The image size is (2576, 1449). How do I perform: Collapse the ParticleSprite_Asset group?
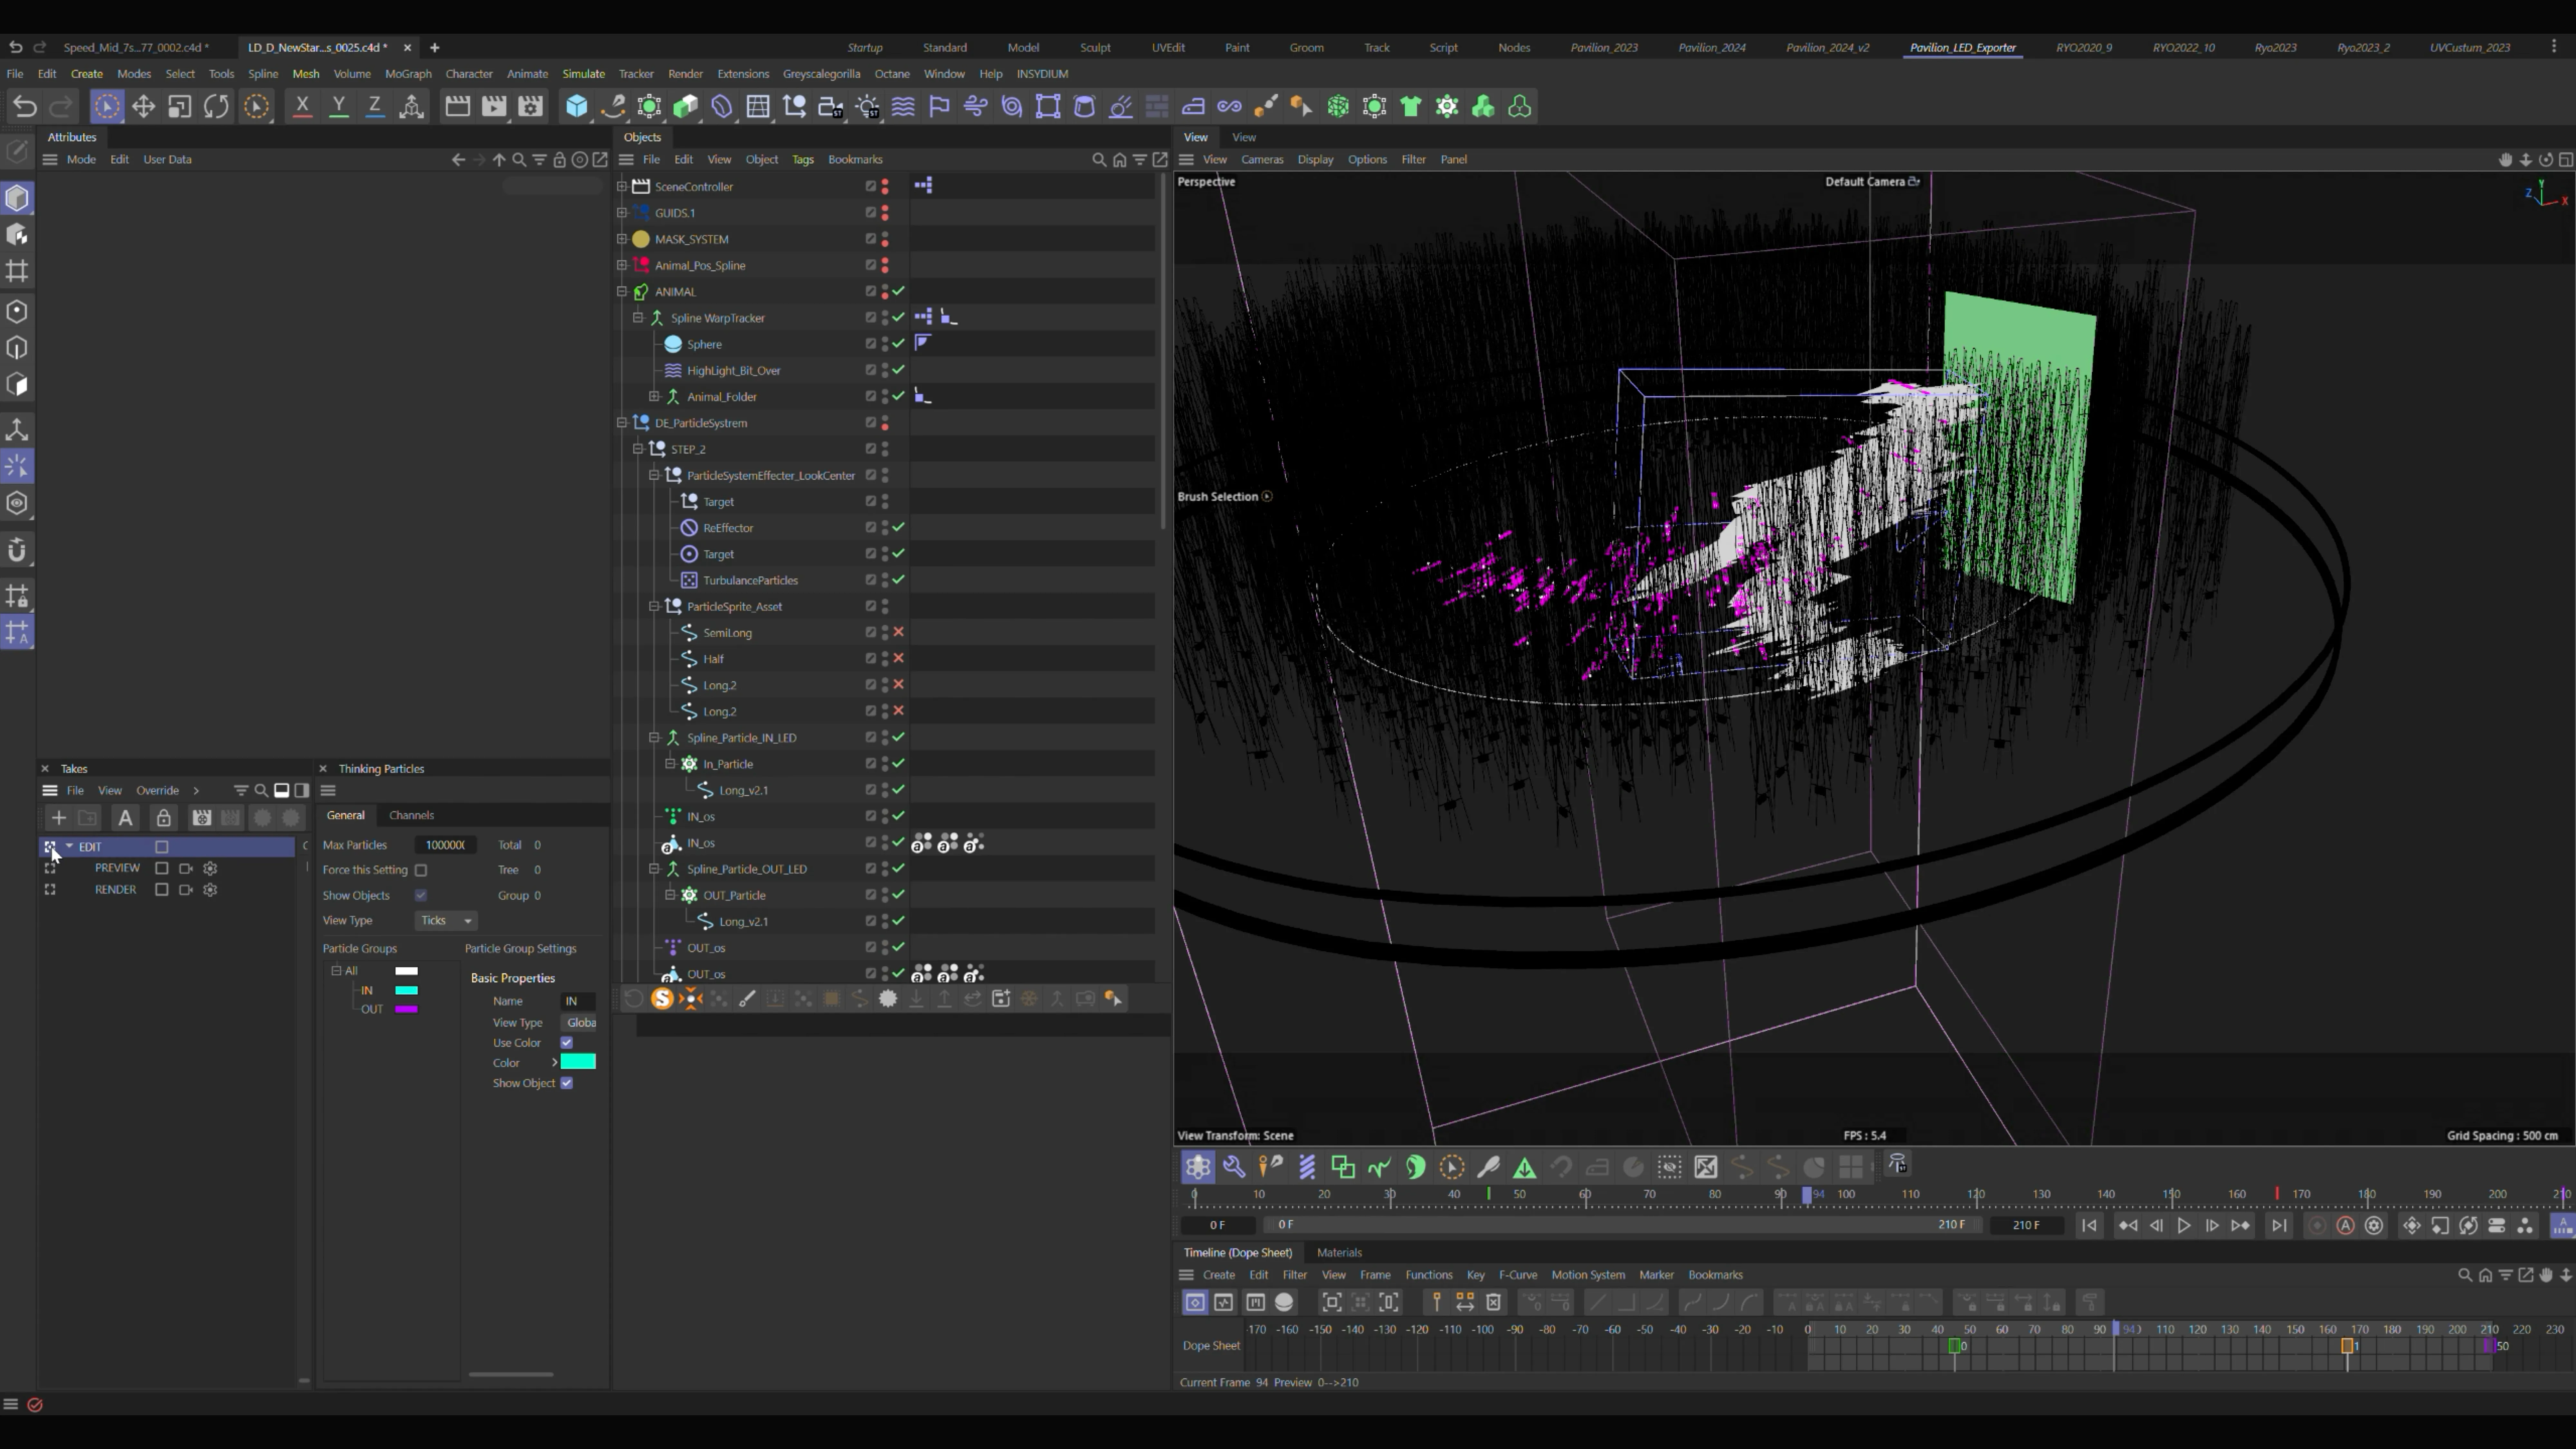click(x=654, y=606)
